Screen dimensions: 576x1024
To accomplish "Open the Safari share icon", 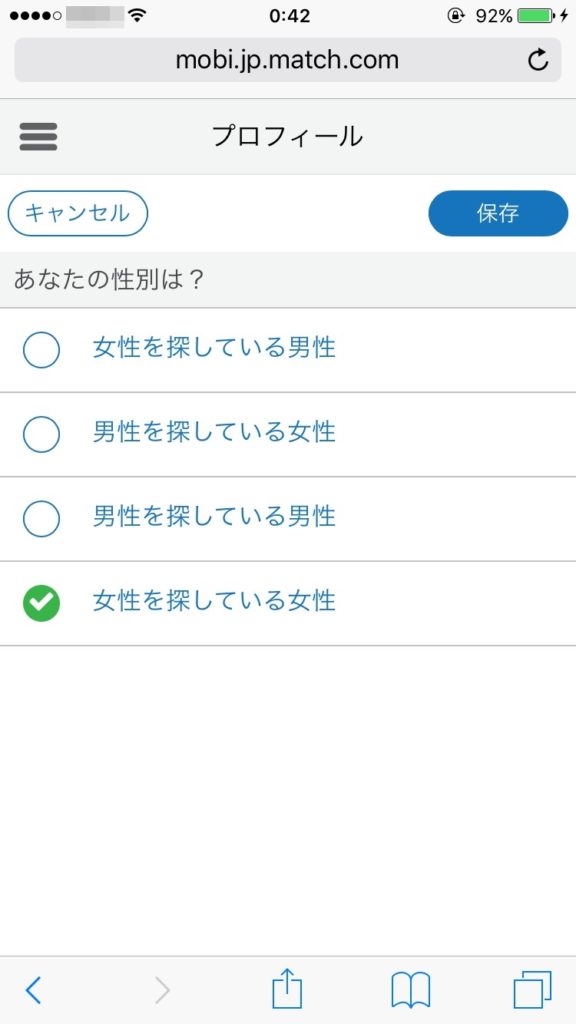I will click(x=287, y=989).
